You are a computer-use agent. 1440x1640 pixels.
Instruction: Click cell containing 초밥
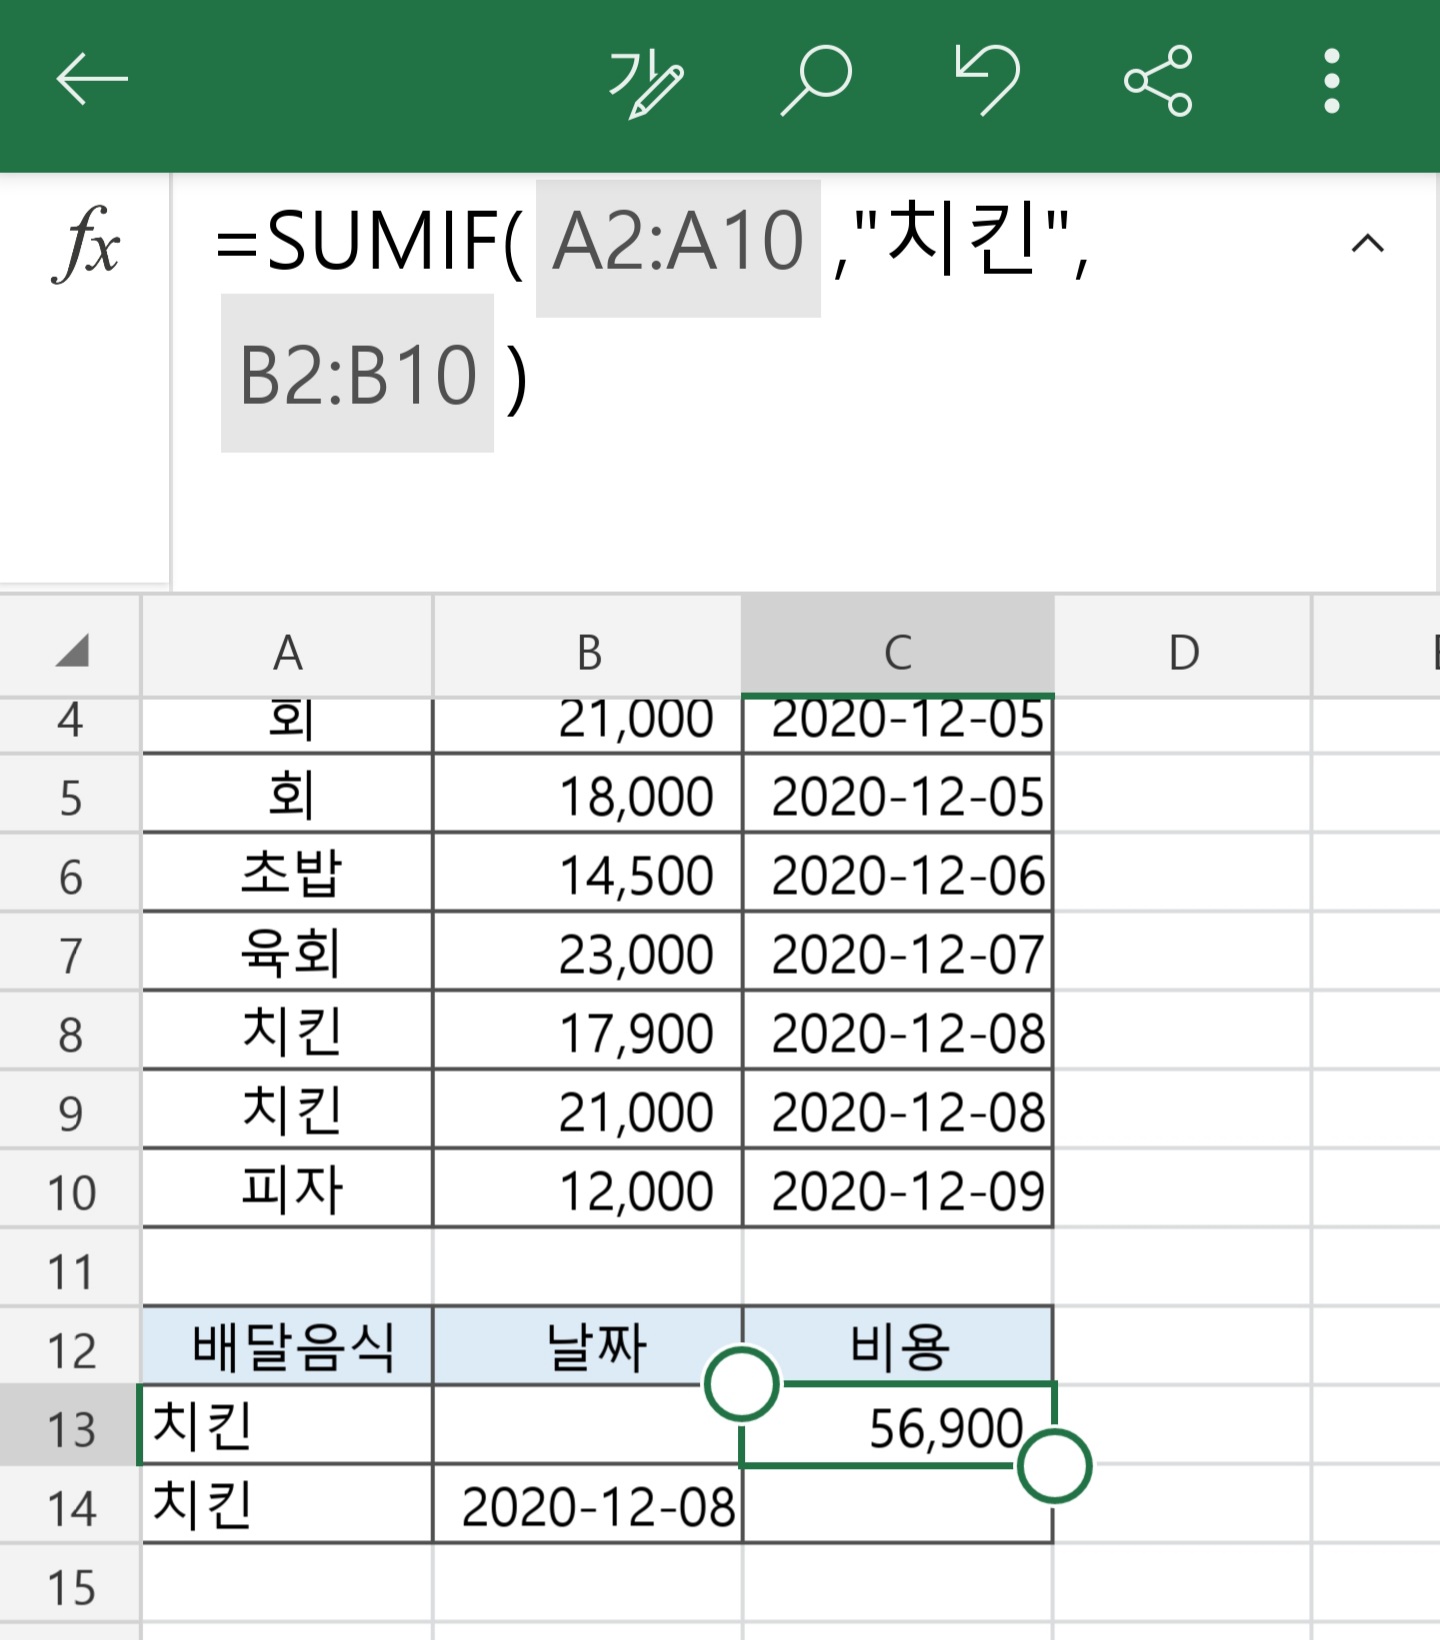click(x=288, y=873)
